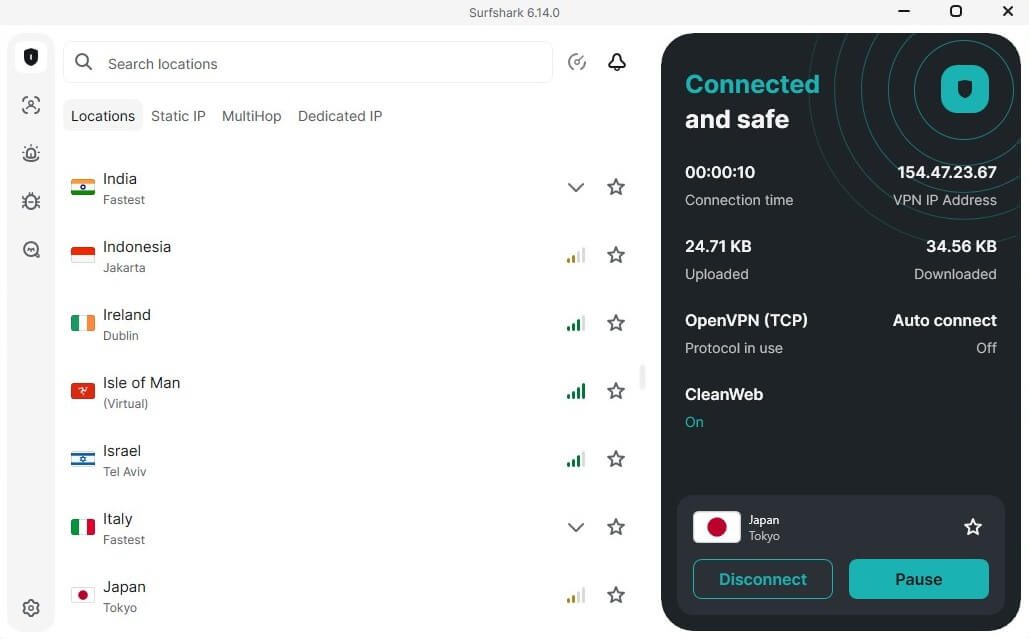Open the Dedicated IP tab
This screenshot has width=1029, height=639.
340,116
